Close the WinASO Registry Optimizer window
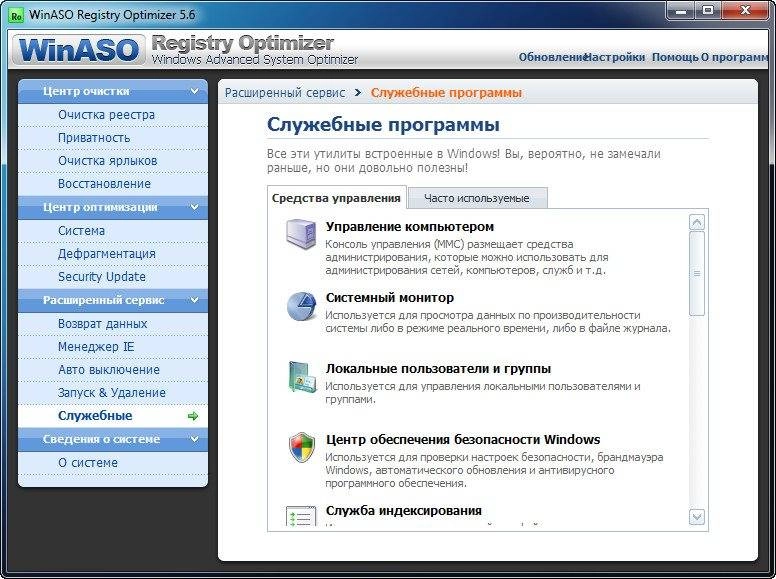Screen dimensions: 776x579 click(745, 10)
